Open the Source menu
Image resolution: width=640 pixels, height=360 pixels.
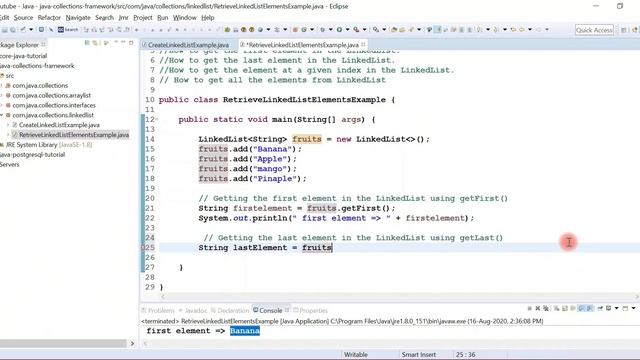(x=23, y=18)
